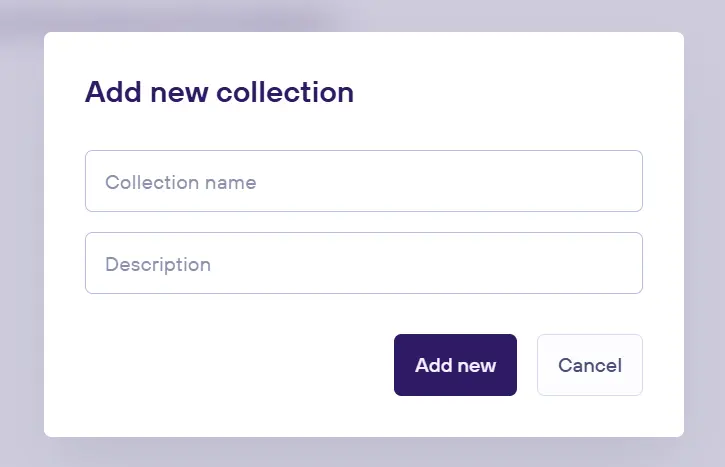
Task: Activate the second text field labeled Description
Action: 363,263
